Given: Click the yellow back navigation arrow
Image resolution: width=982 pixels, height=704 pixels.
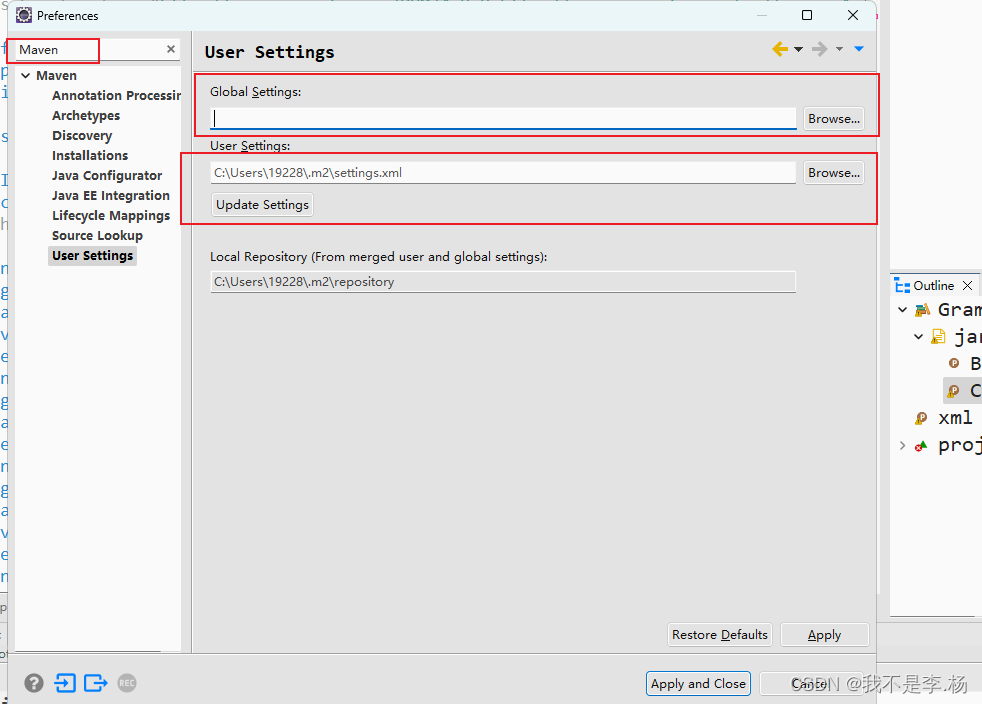Looking at the screenshot, I should pos(780,49).
